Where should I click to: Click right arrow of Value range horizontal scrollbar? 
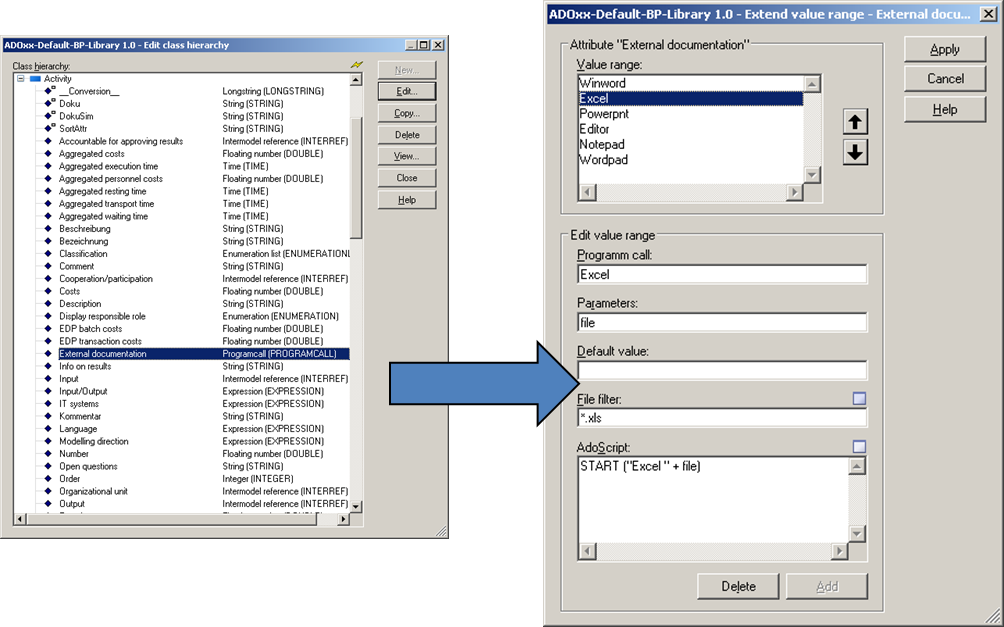click(x=795, y=191)
